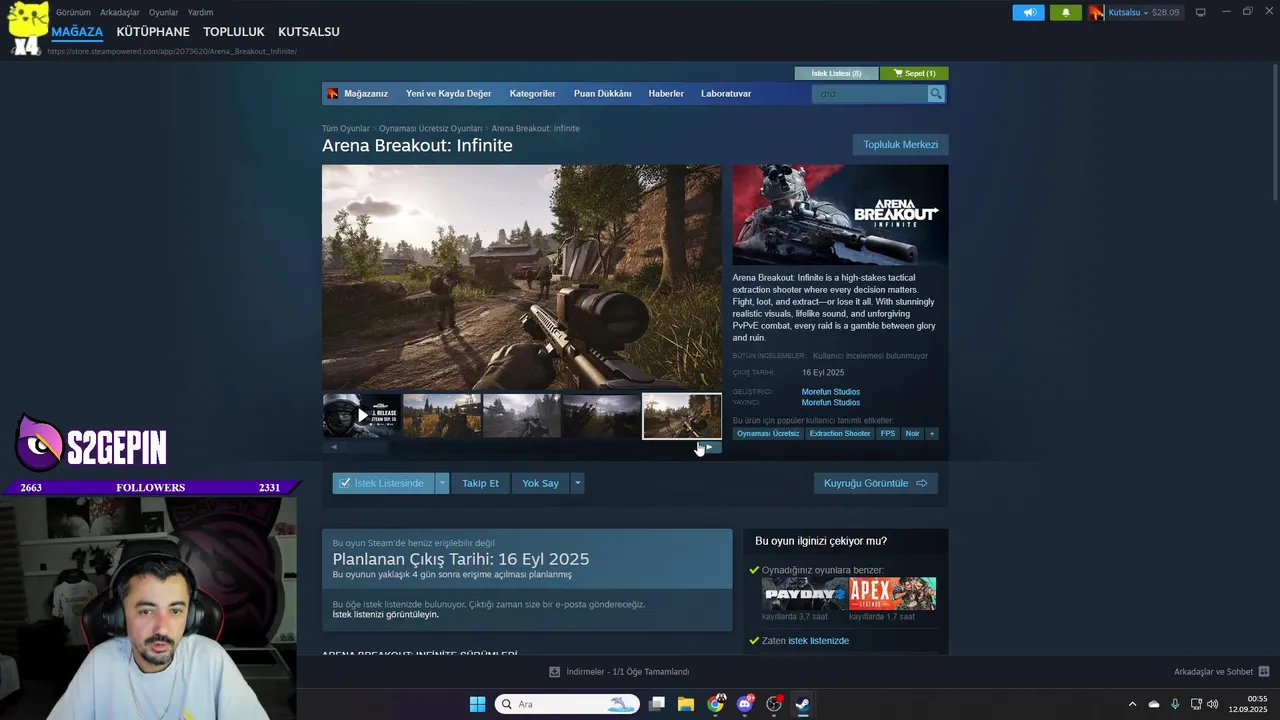Open Haberler in store navigation
The image size is (1280, 720).
pos(666,93)
